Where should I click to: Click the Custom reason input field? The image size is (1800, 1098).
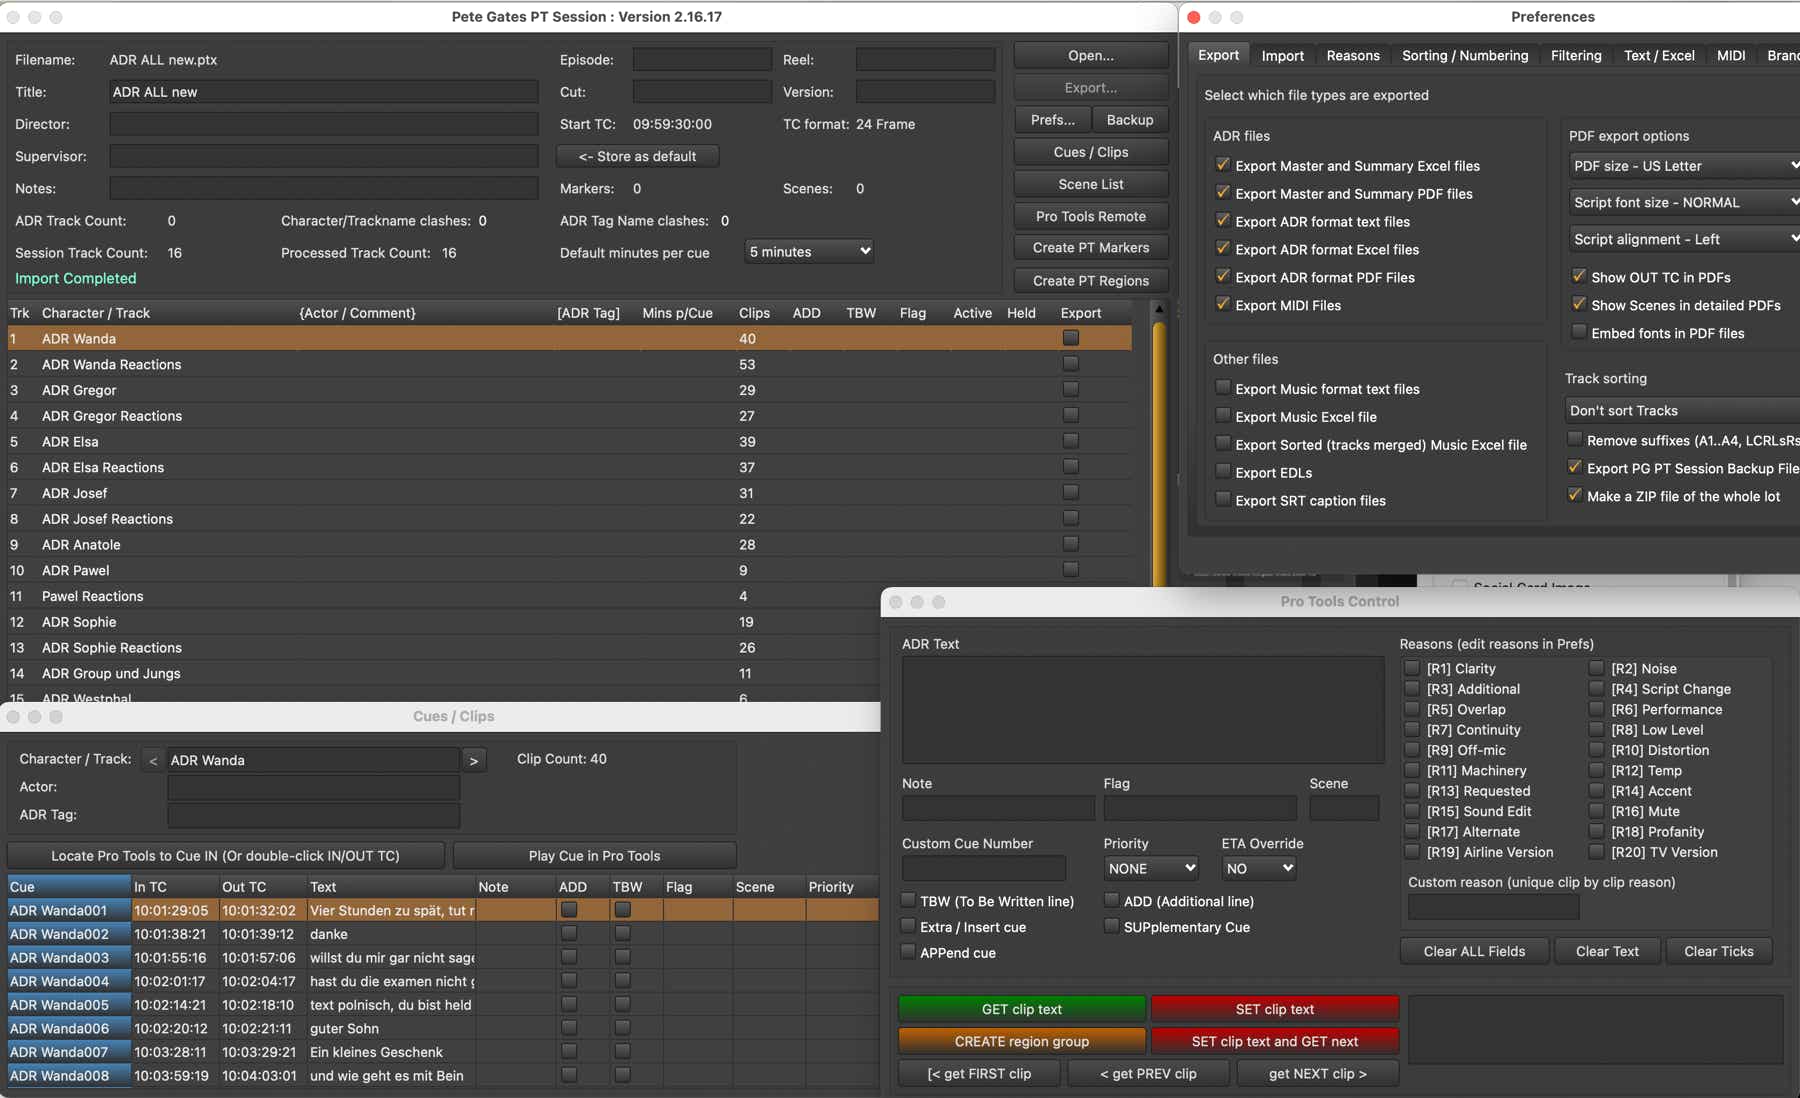tap(1493, 907)
